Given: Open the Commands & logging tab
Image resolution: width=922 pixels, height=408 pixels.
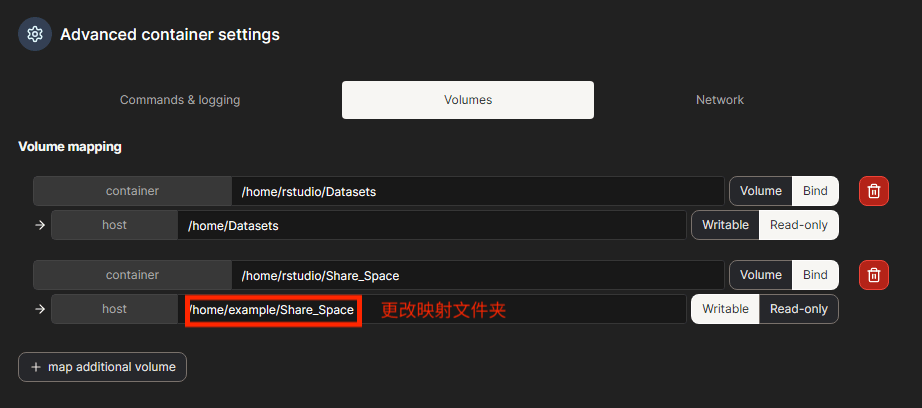Looking at the screenshot, I should 180,100.
